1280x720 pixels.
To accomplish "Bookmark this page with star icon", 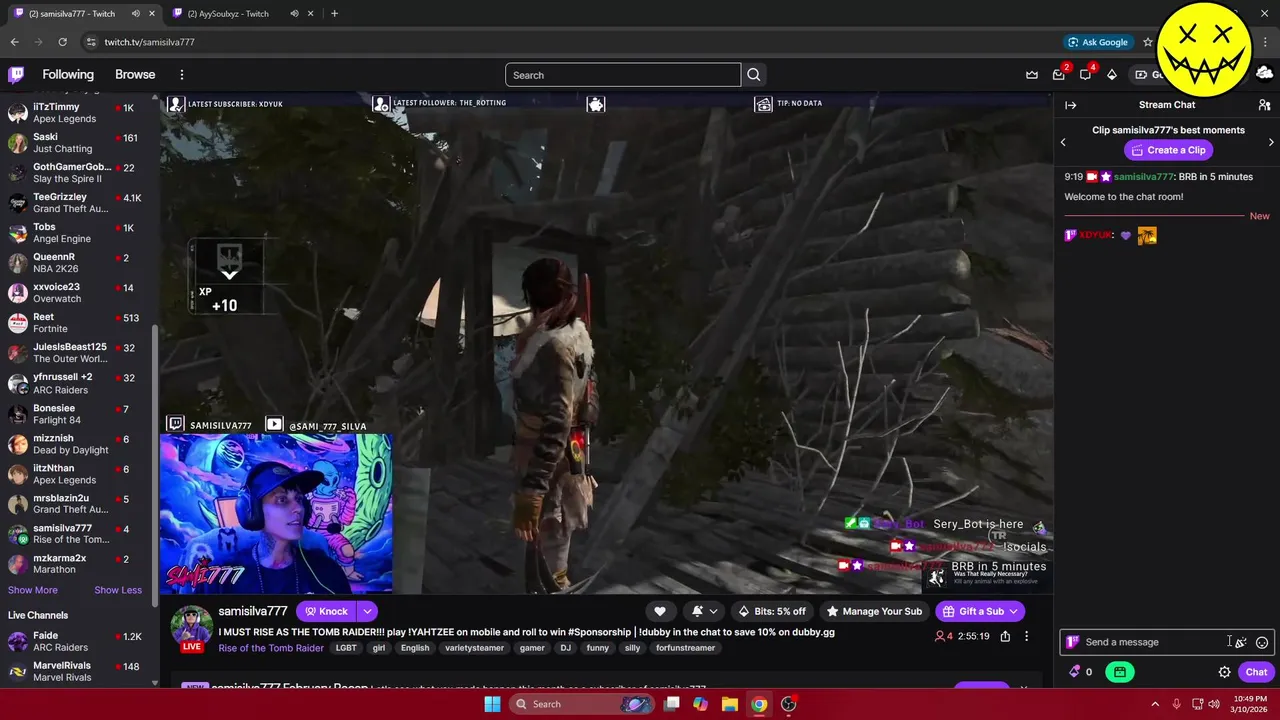I will (x=1148, y=42).
